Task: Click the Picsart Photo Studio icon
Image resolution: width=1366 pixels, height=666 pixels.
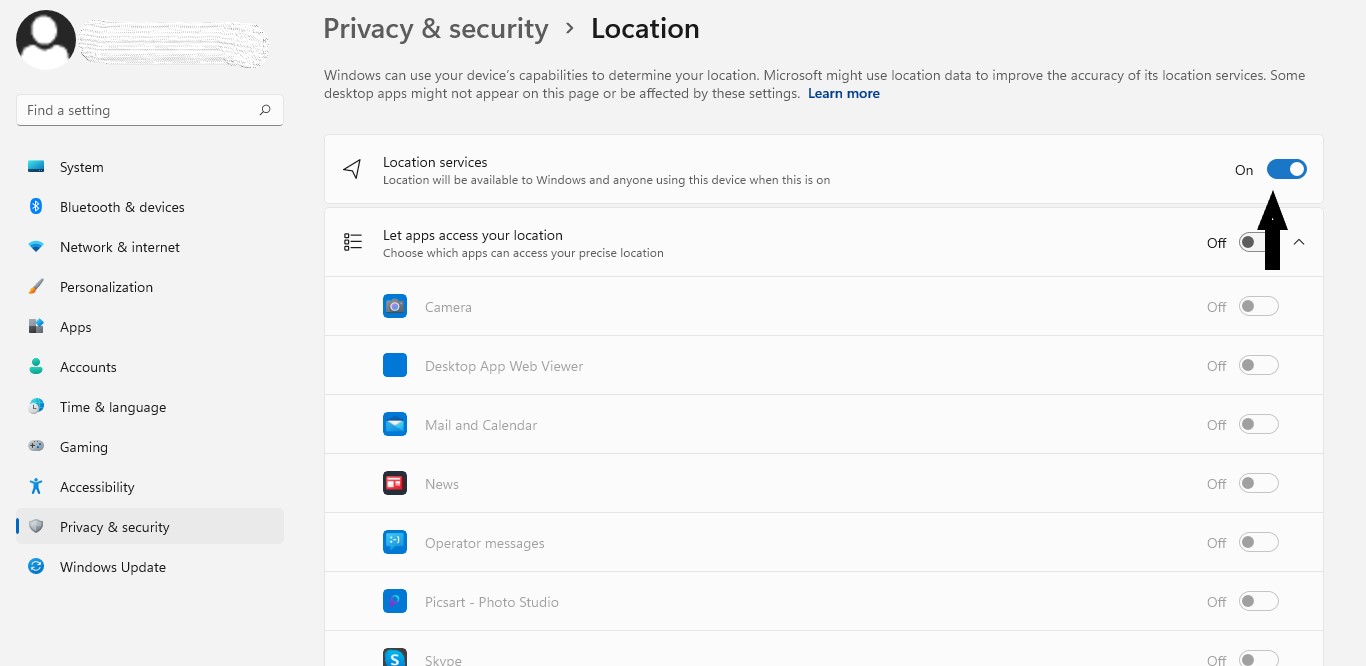Action: [395, 602]
